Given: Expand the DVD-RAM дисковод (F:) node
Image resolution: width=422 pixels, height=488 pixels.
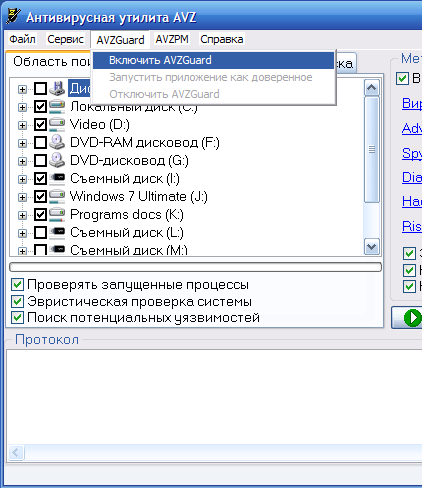Looking at the screenshot, I should click(22, 143).
